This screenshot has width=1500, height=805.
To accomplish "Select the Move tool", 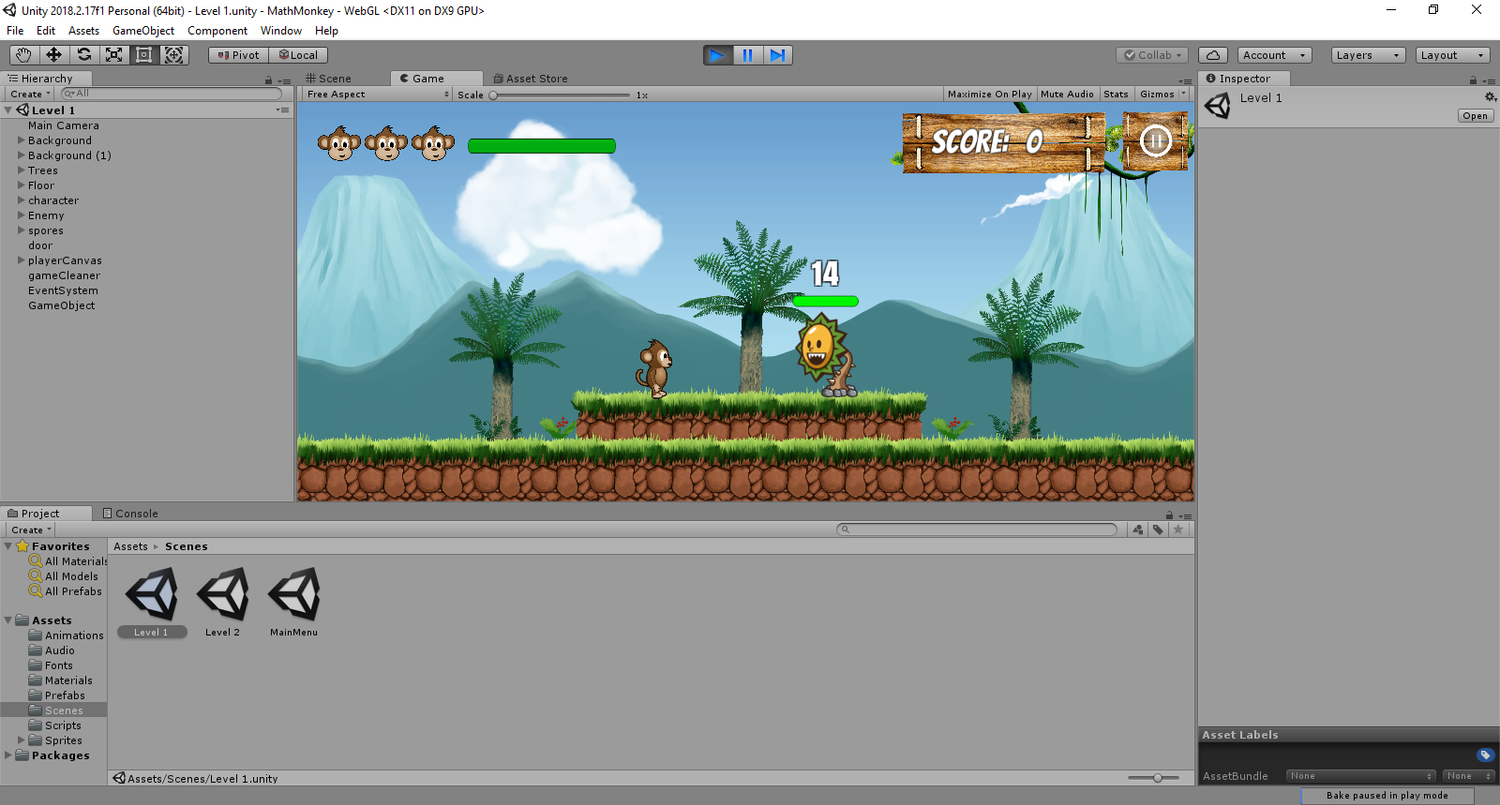I will (53, 55).
